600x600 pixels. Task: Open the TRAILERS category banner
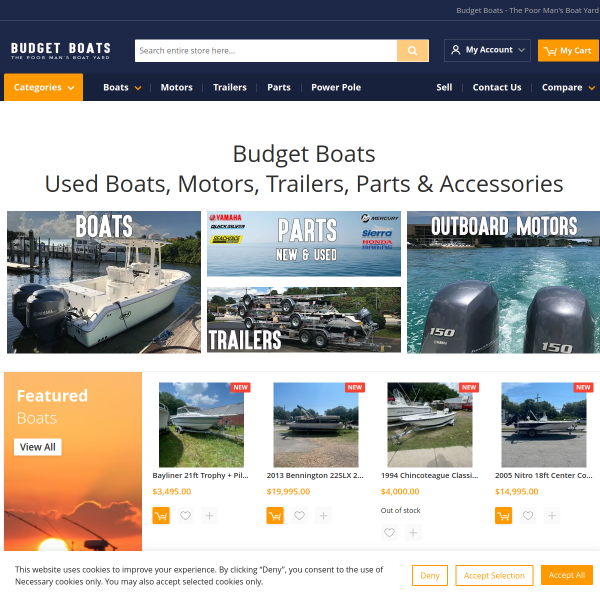point(304,320)
